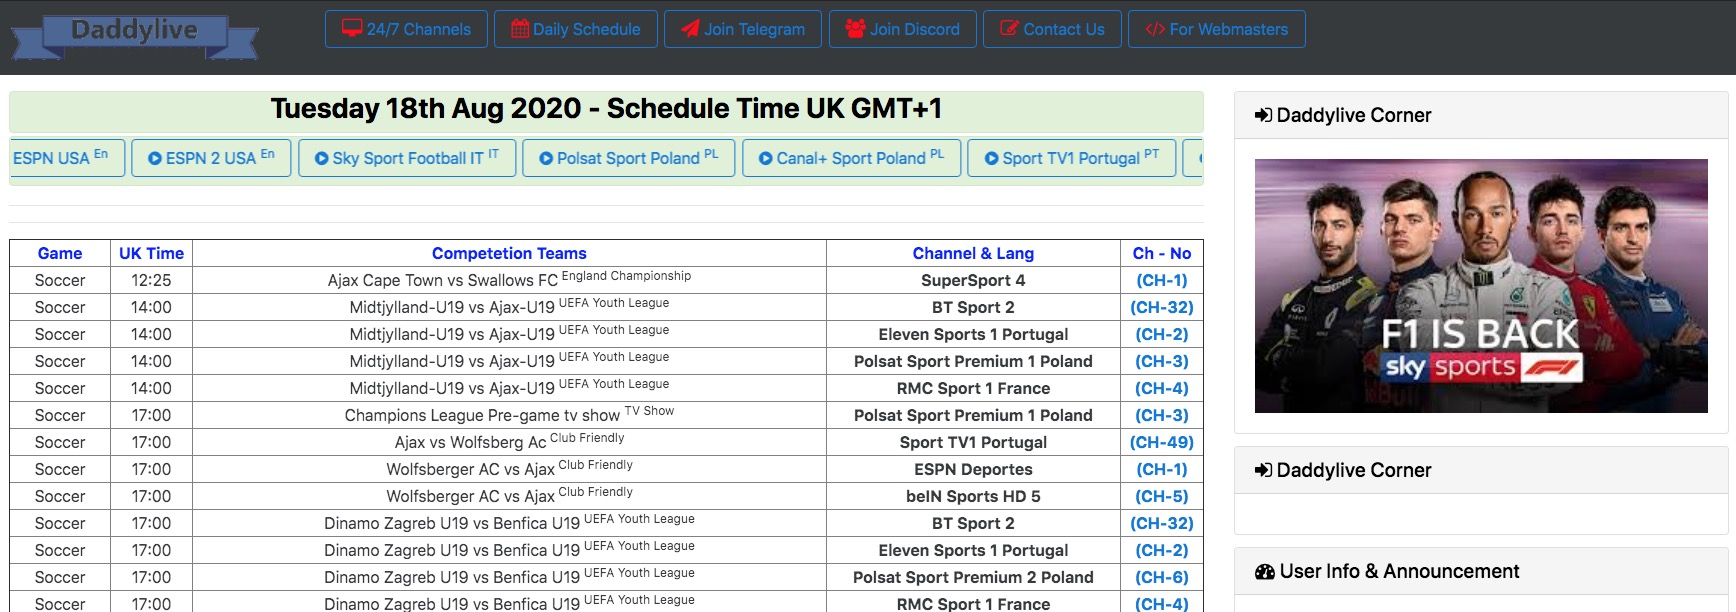Click the calendar icon on Daily Schedule

click(x=520, y=29)
